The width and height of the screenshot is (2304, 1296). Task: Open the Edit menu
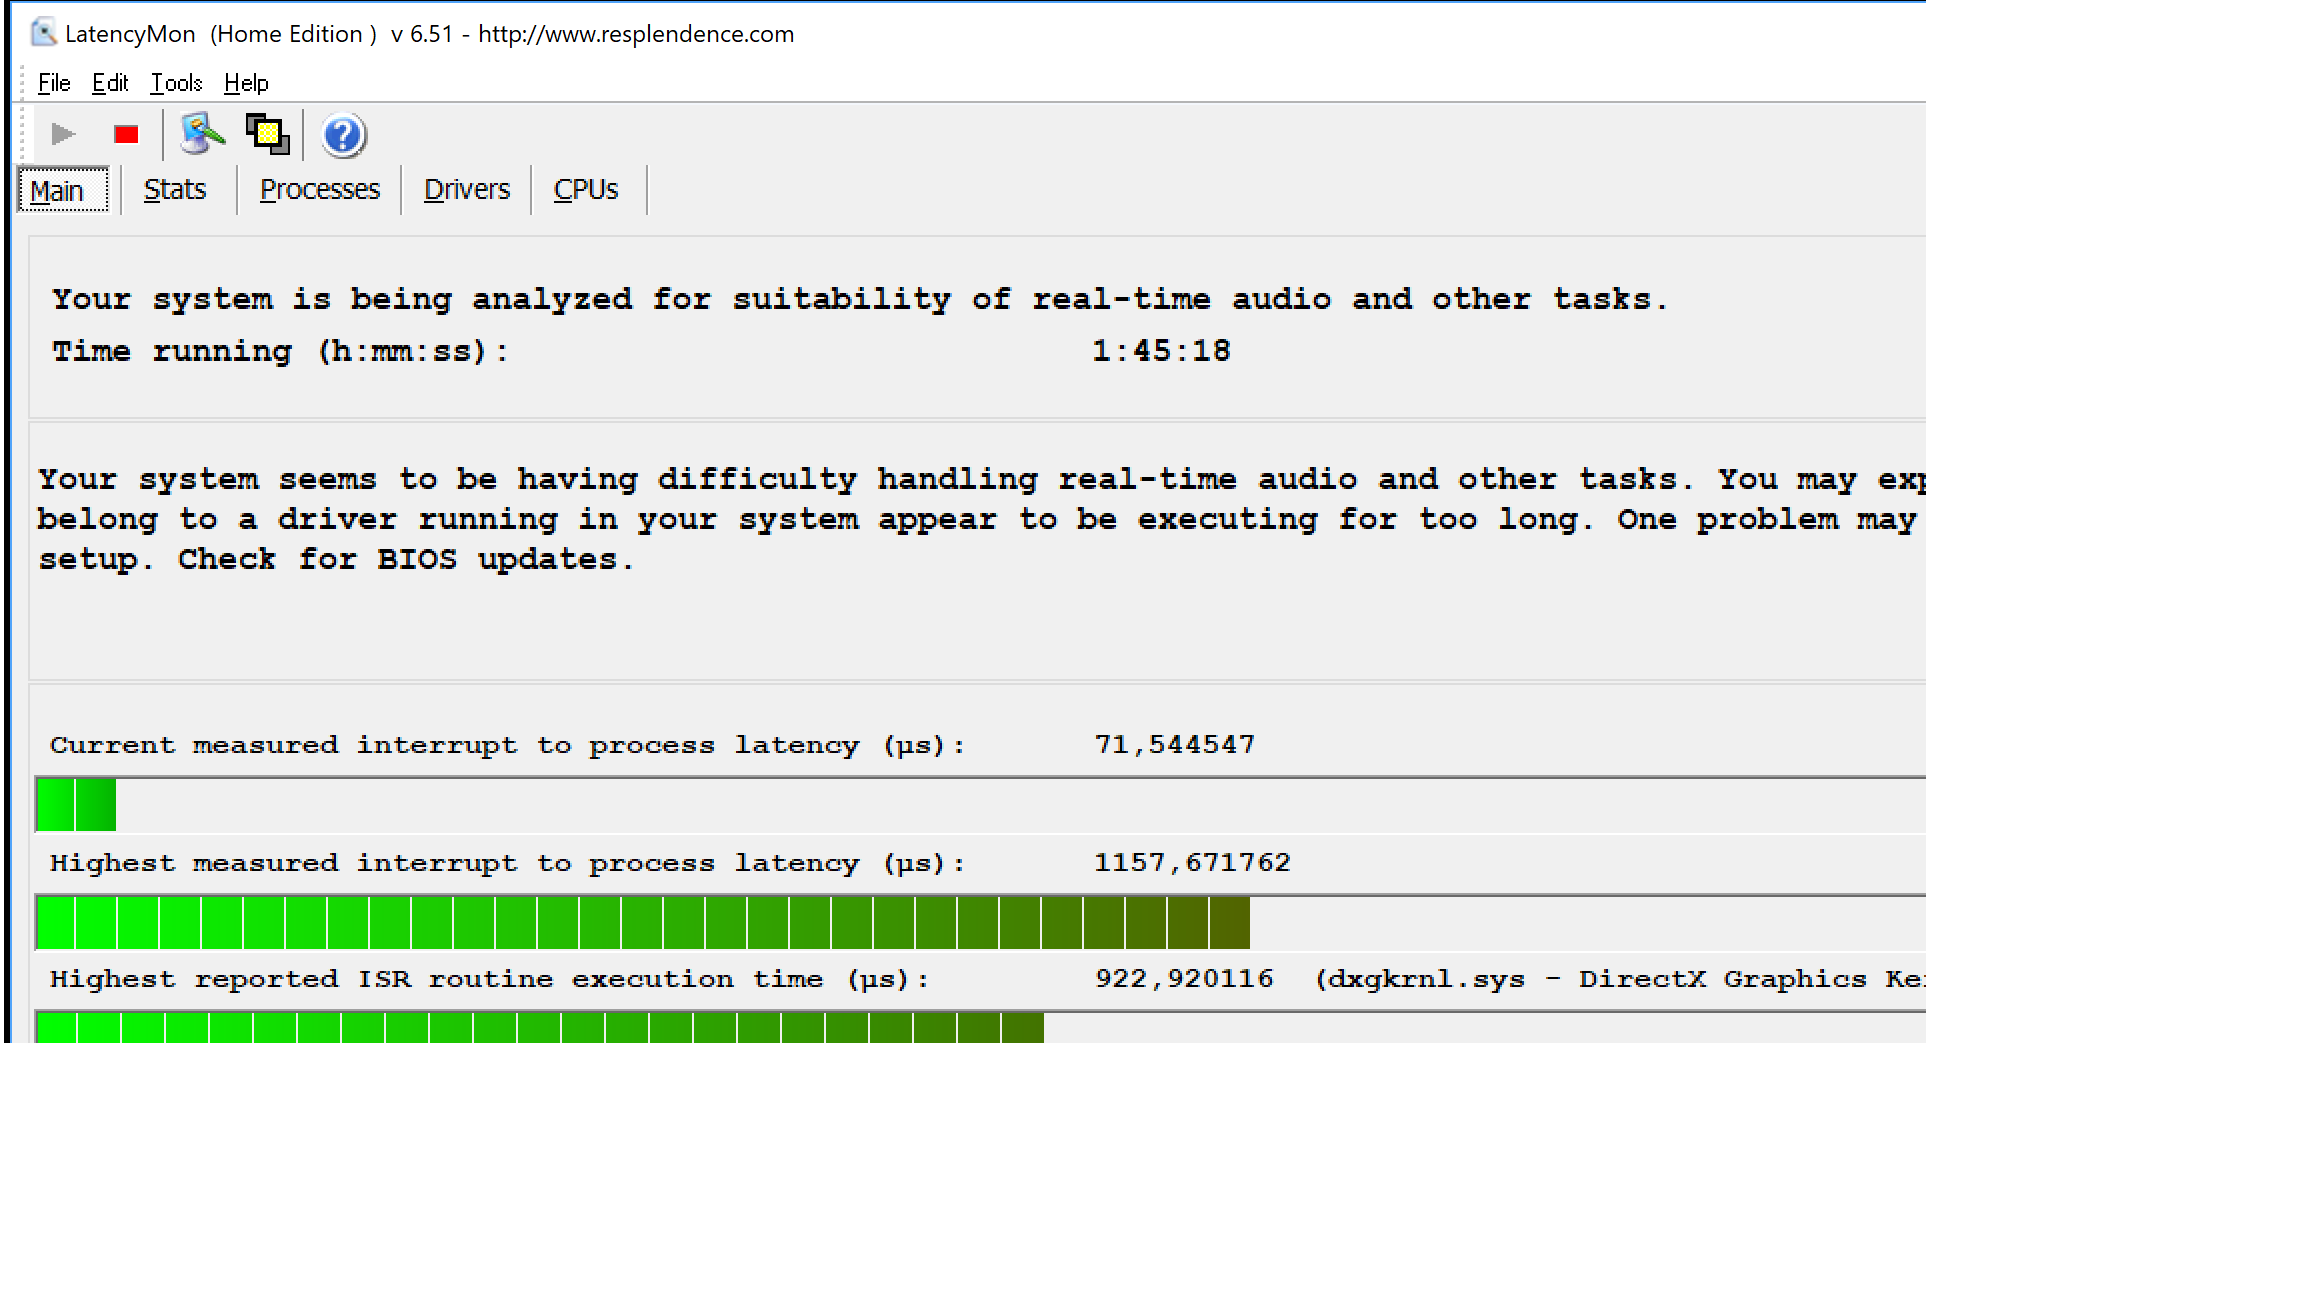[x=110, y=83]
